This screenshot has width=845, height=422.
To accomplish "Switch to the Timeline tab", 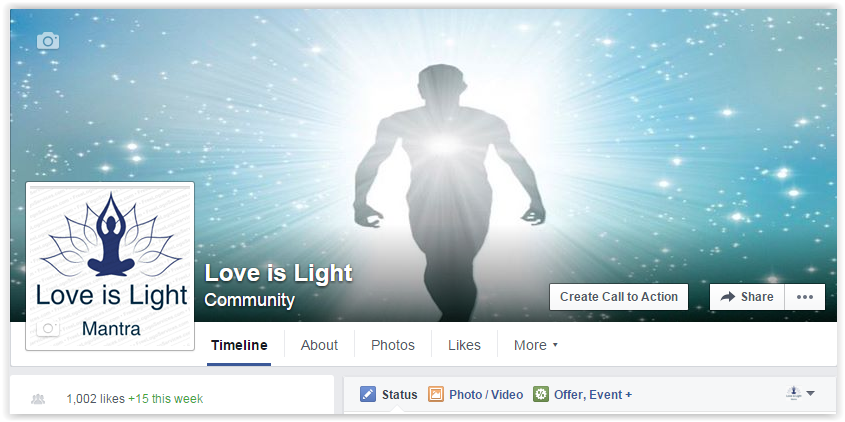I will 239,345.
